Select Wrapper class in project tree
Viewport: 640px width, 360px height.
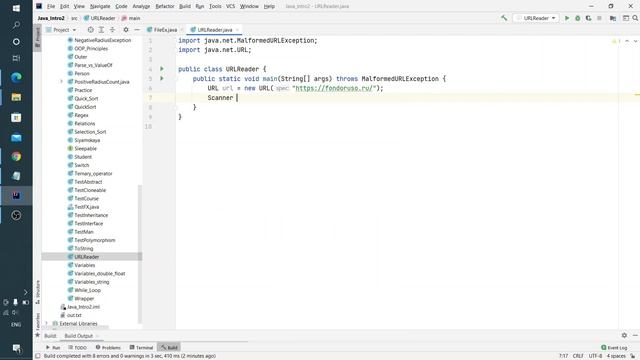tap(84, 298)
